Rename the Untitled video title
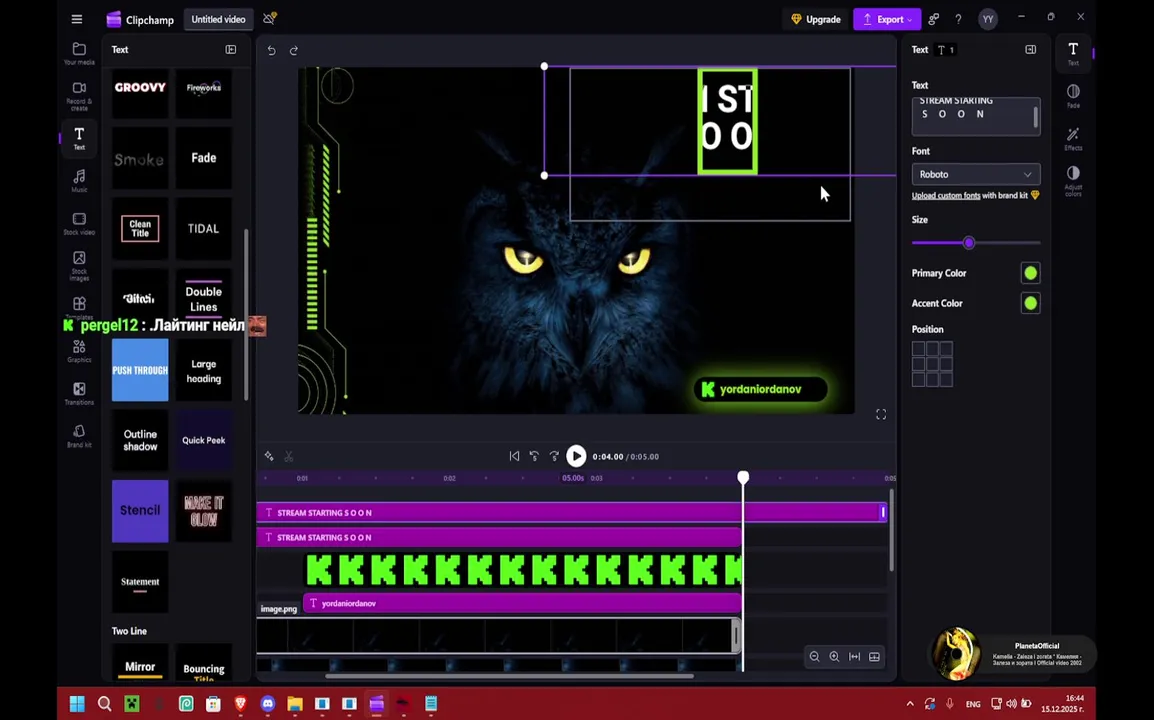This screenshot has height=720, width=1154. 218,19
